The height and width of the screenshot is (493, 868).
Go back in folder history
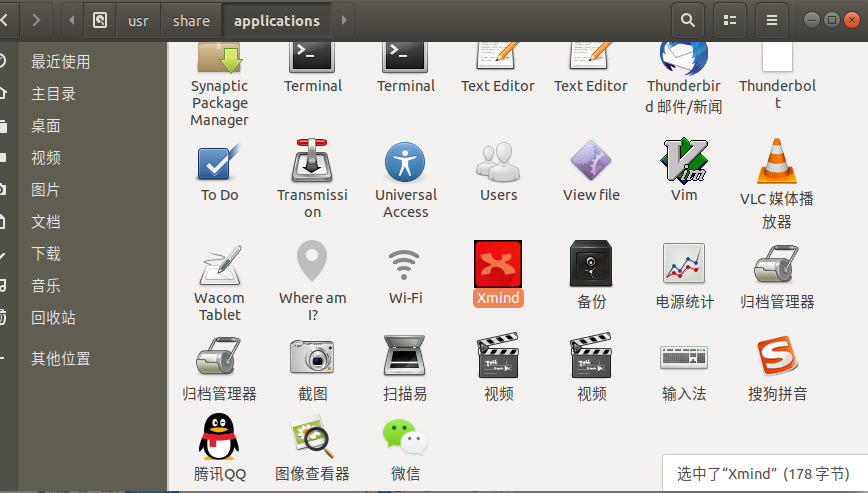click(6, 20)
